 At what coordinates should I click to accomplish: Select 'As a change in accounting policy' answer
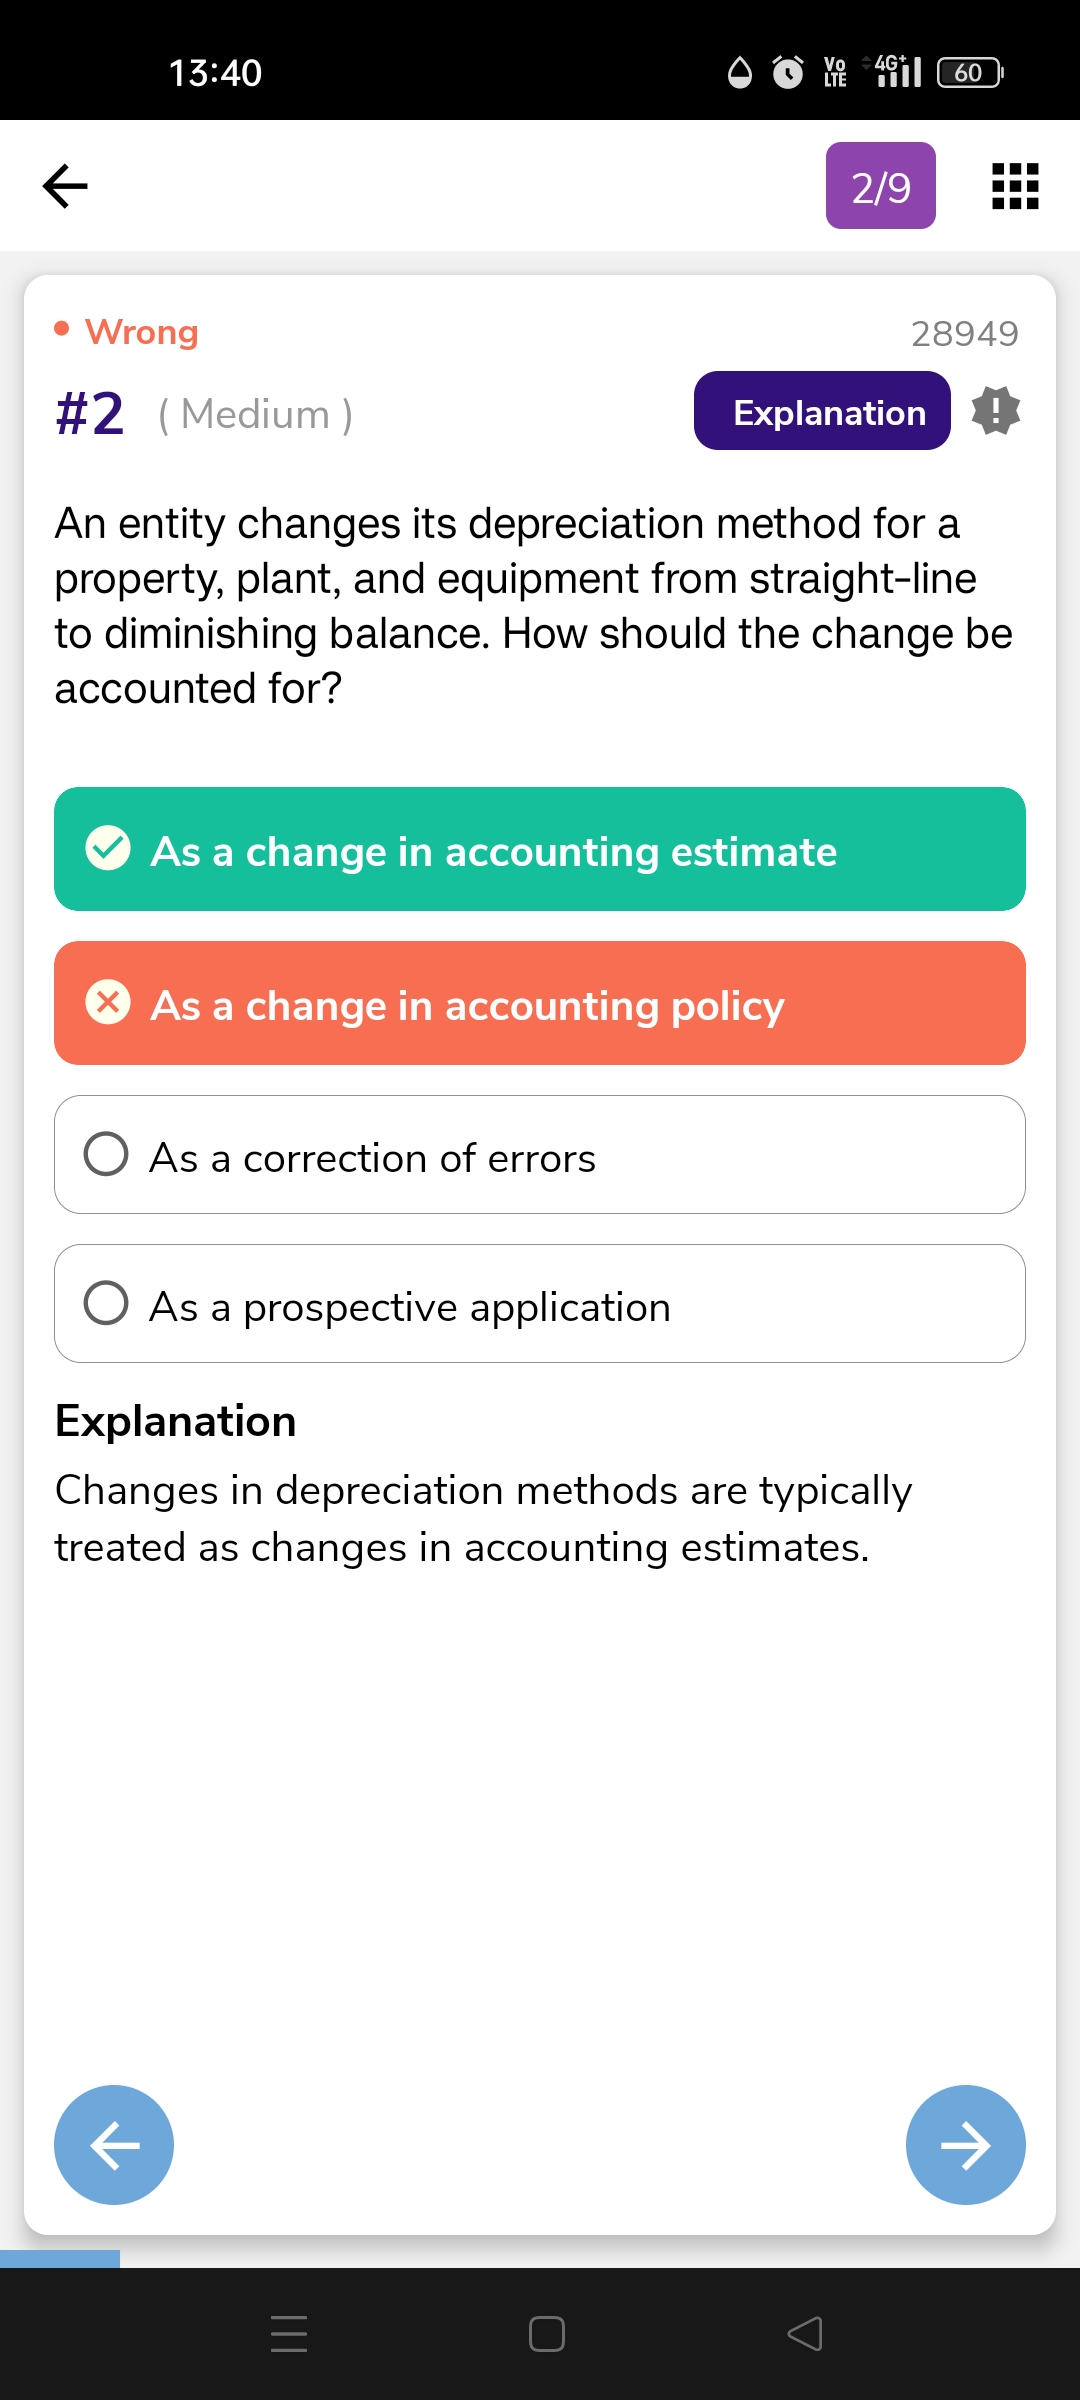tap(540, 1003)
